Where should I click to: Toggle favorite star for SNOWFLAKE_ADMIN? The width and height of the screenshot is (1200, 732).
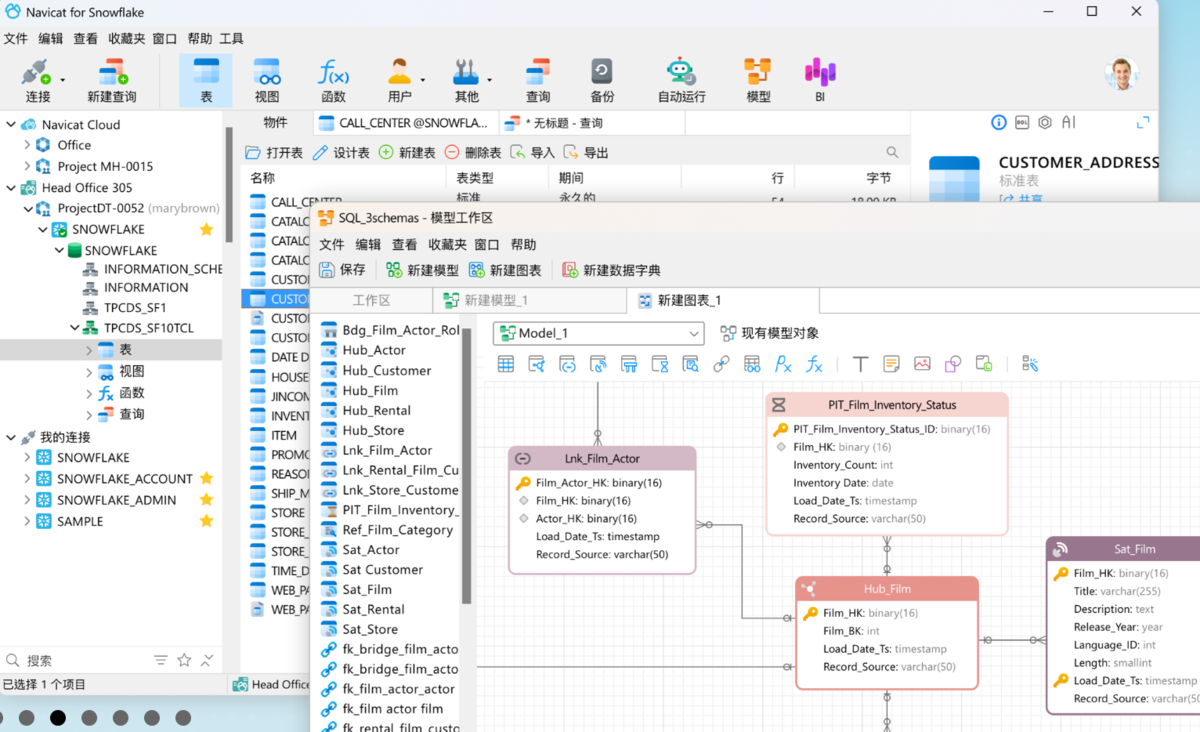206,500
